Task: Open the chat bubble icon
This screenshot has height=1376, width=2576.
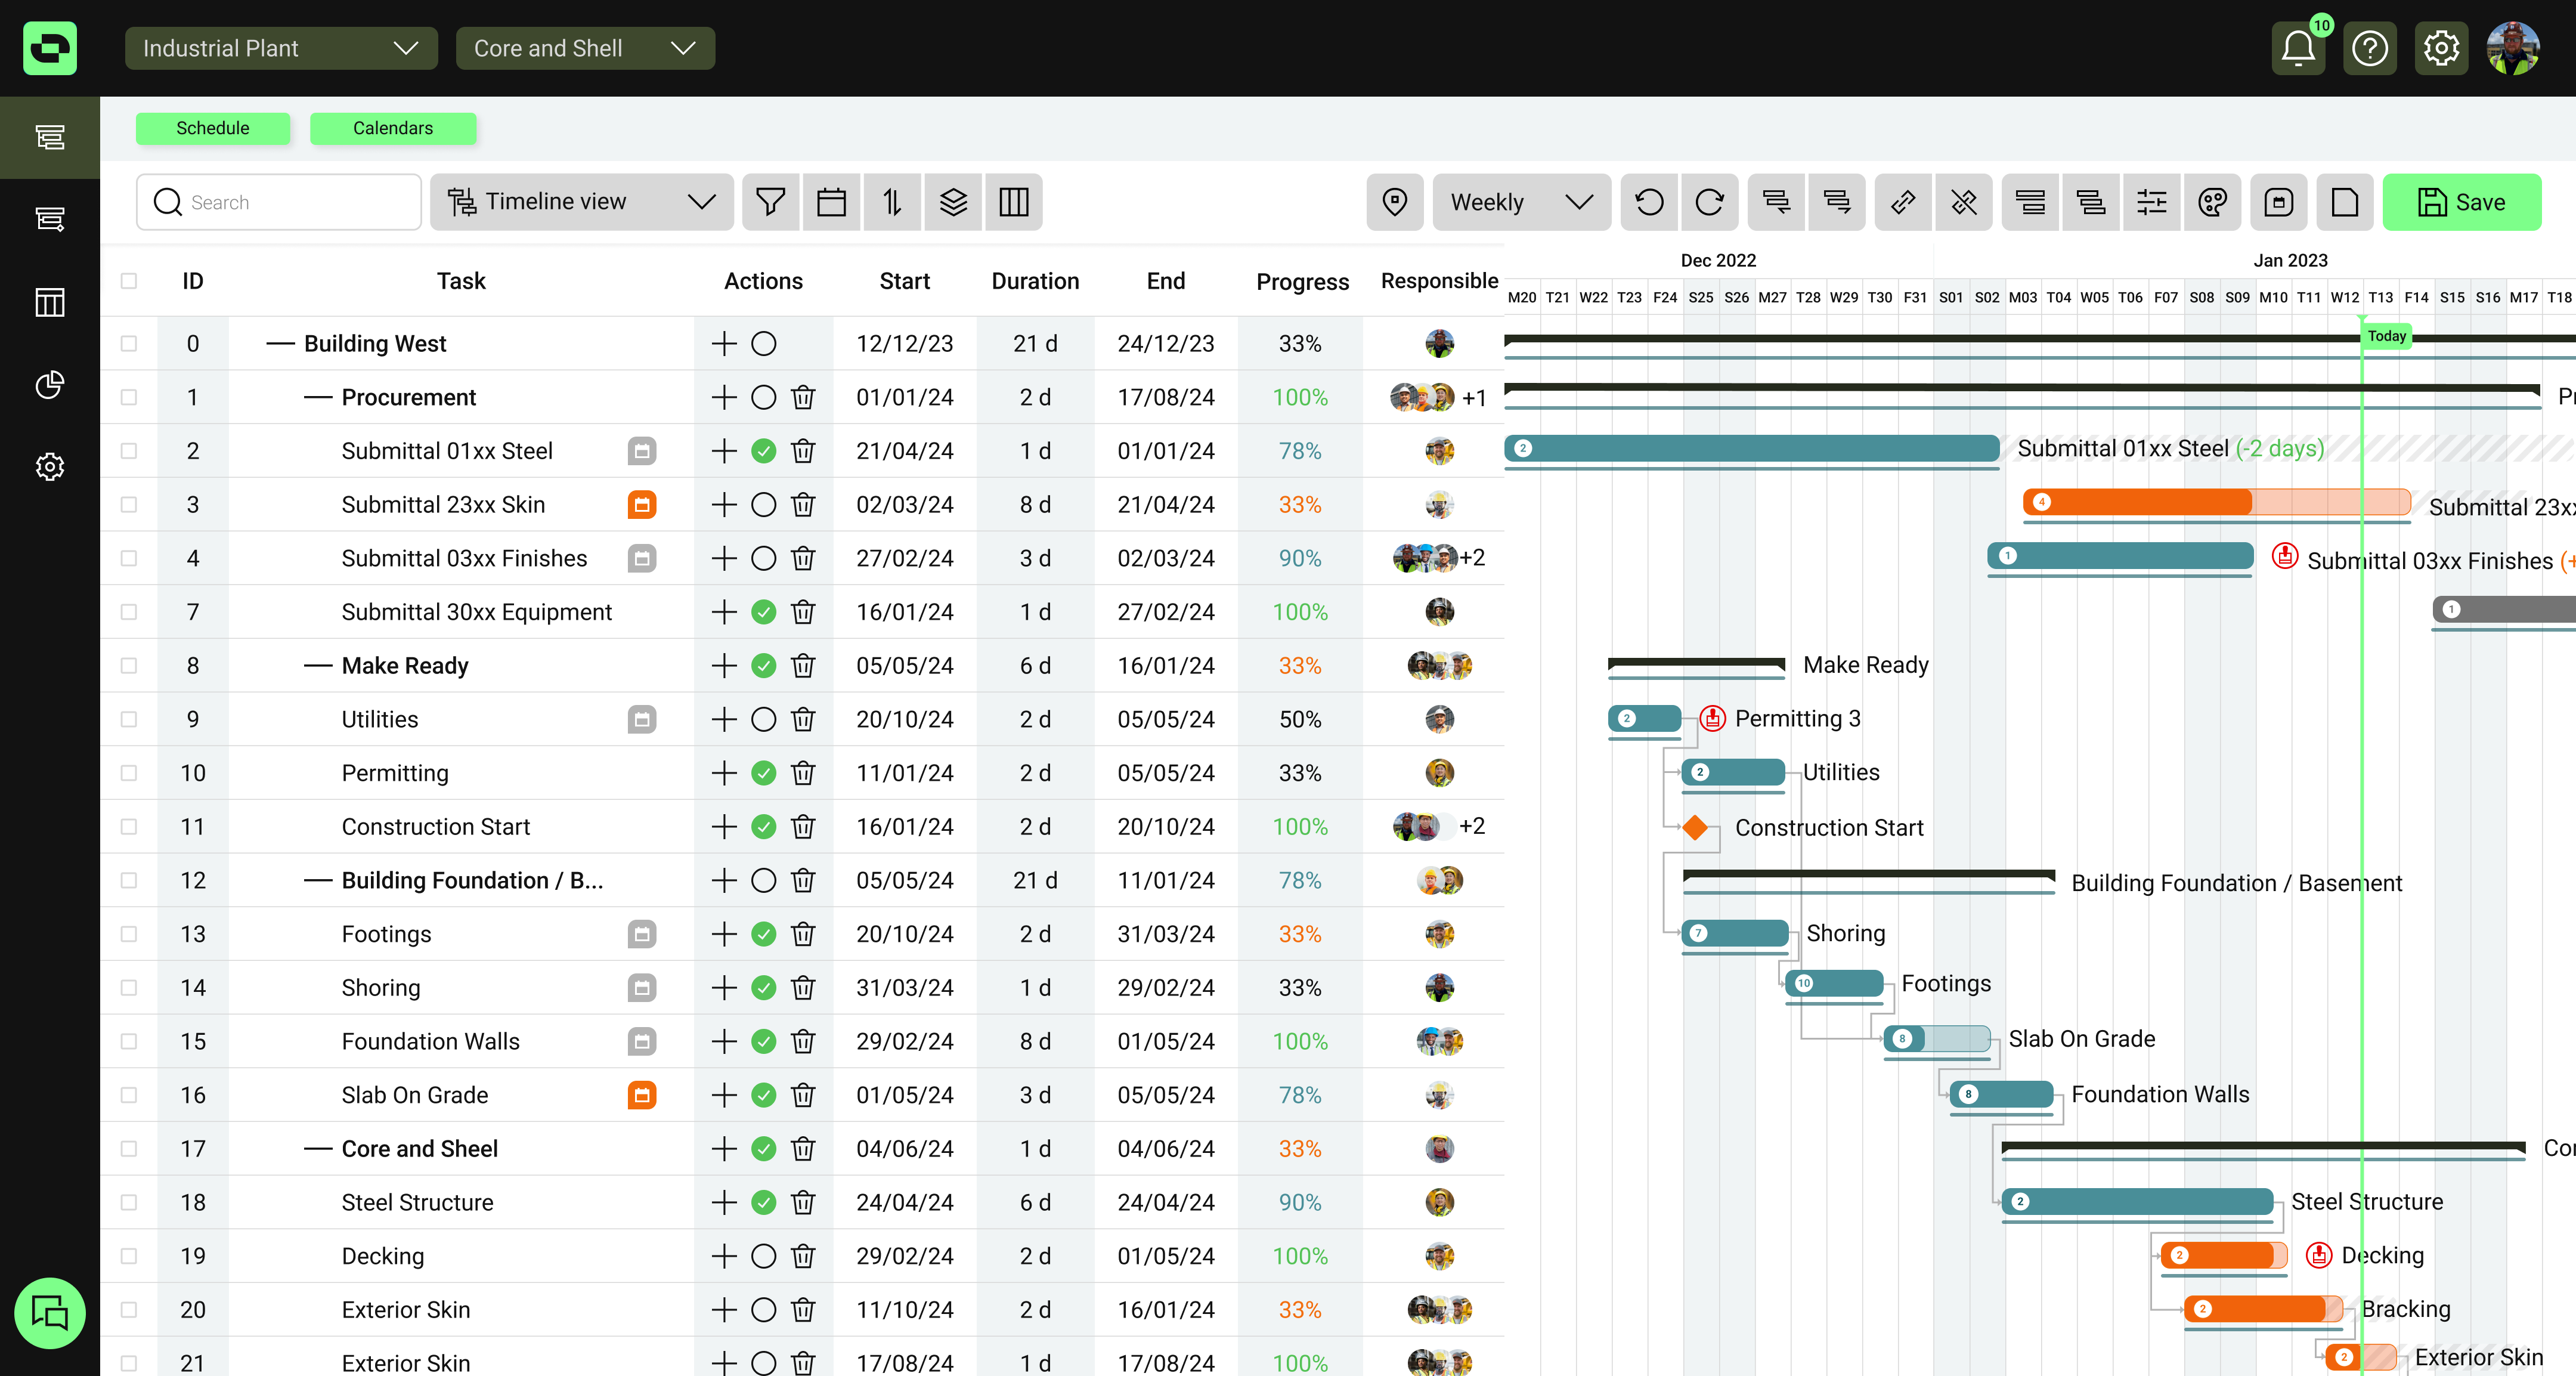Action: click(x=49, y=1312)
